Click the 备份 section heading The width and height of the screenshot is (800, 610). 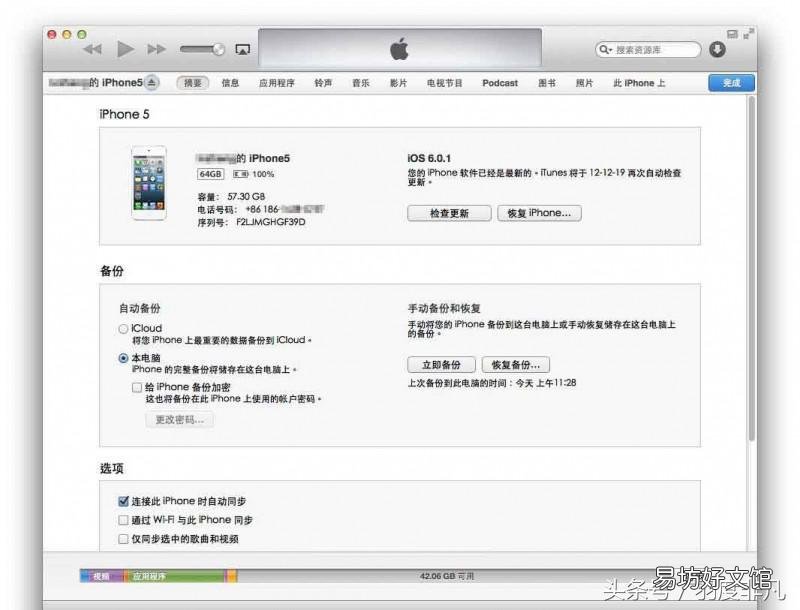tap(112, 271)
